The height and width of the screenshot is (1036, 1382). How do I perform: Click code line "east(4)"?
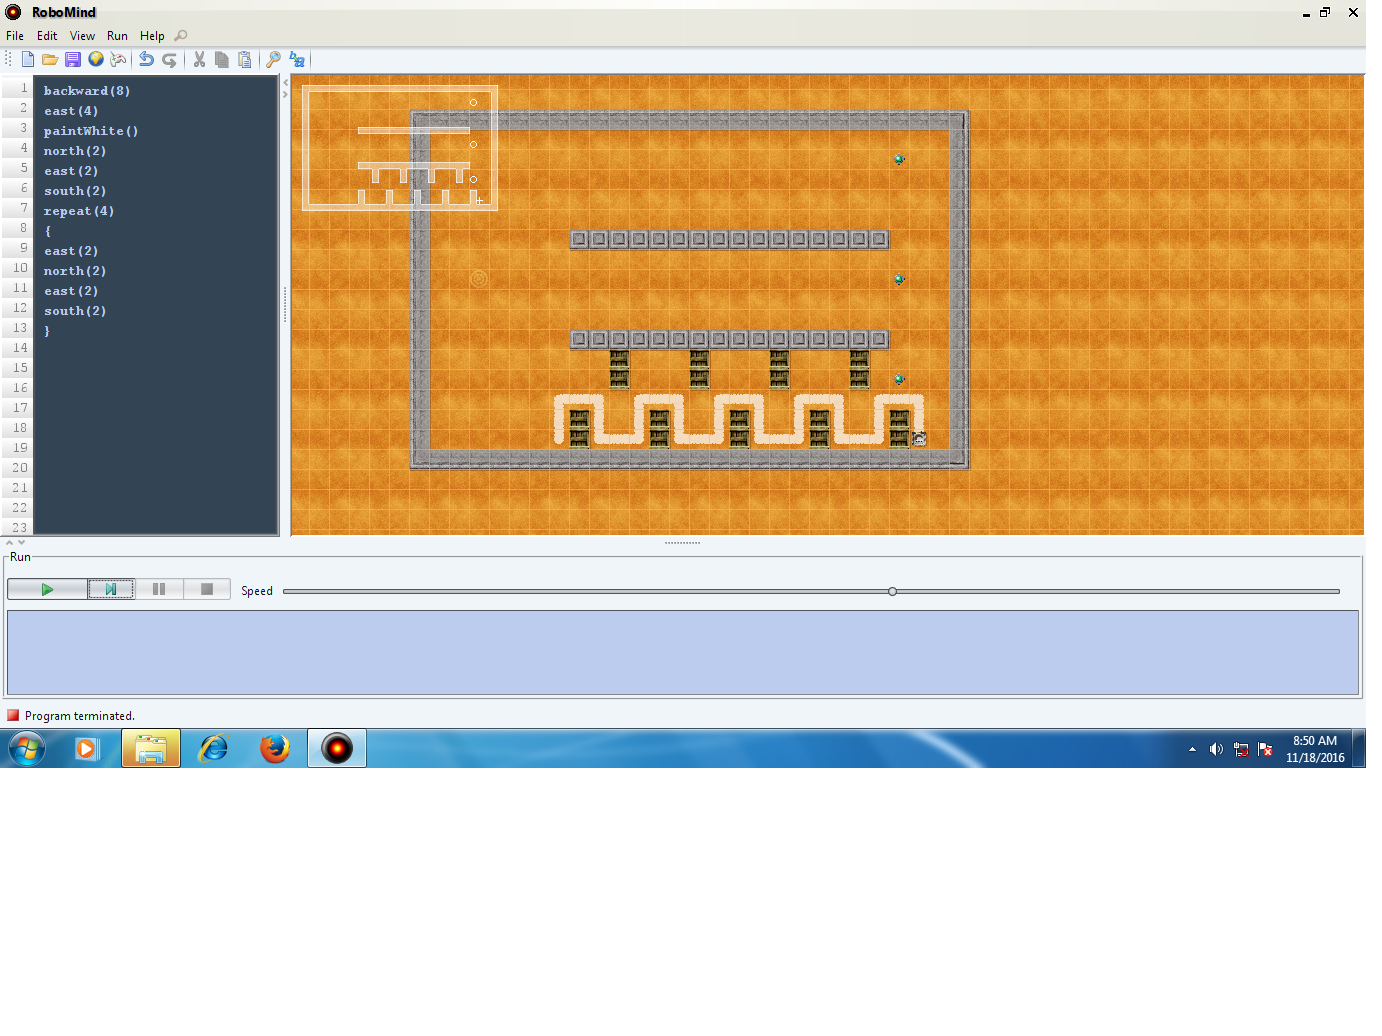pyautogui.click(x=71, y=111)
